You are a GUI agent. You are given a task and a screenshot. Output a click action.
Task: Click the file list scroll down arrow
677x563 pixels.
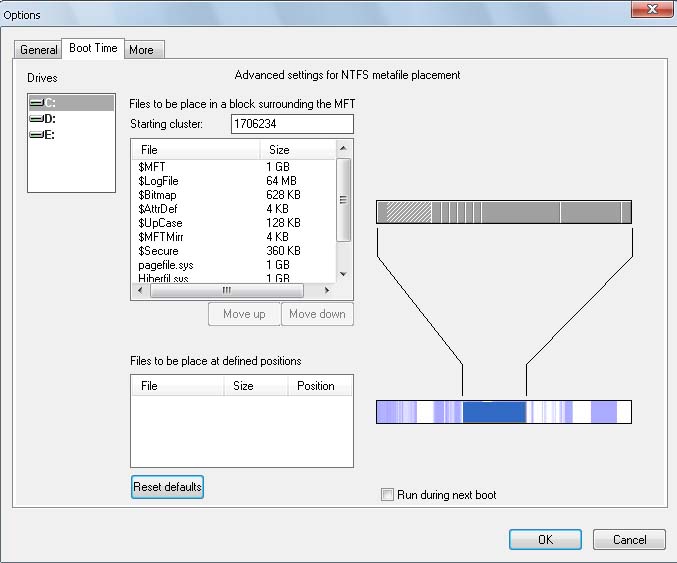click(343, 274)
